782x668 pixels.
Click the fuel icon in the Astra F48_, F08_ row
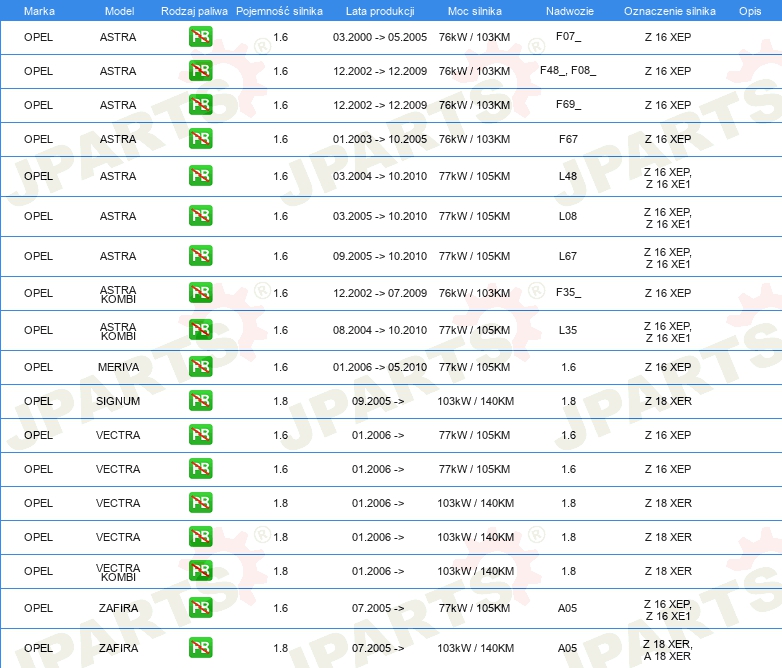(x=200, y=71)
